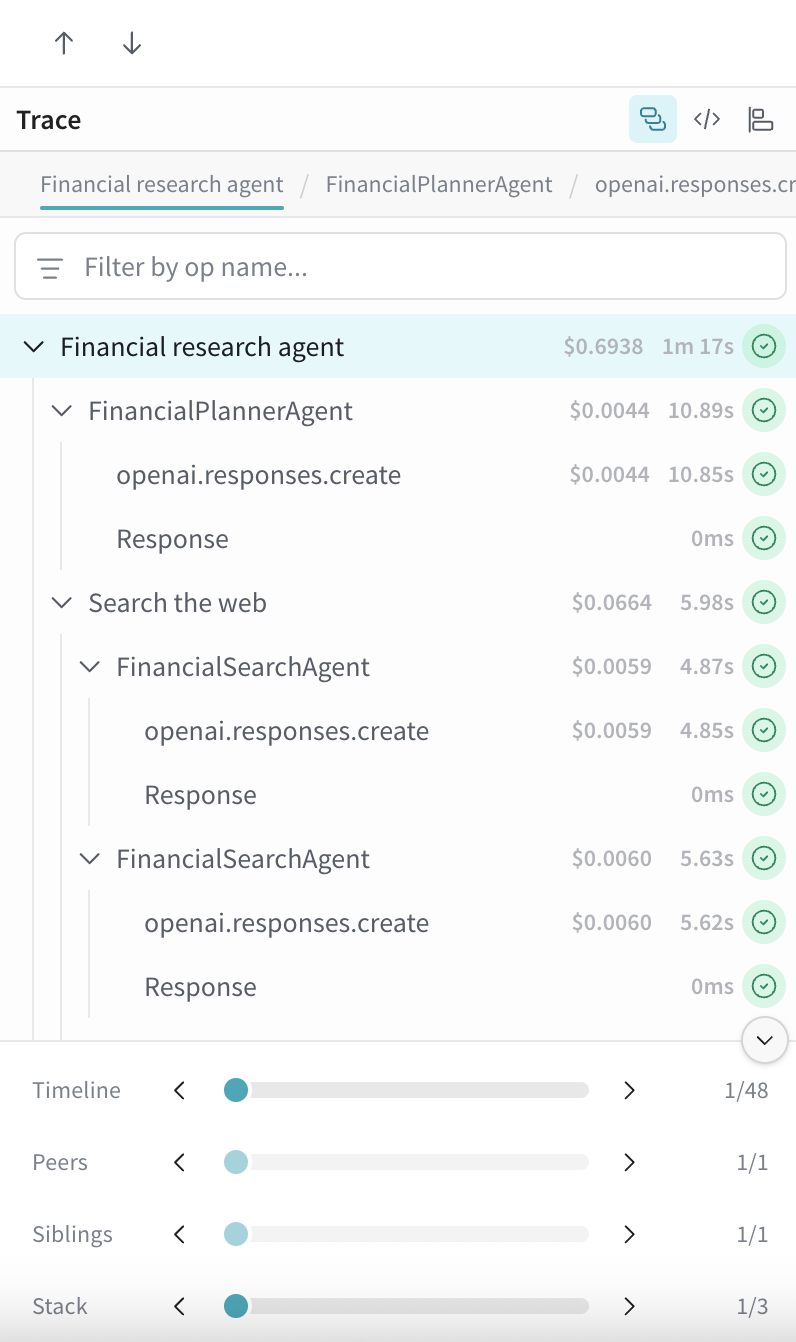Switch to the flame graph view icon
This screenshot has width=796, height=1342.
761,120
